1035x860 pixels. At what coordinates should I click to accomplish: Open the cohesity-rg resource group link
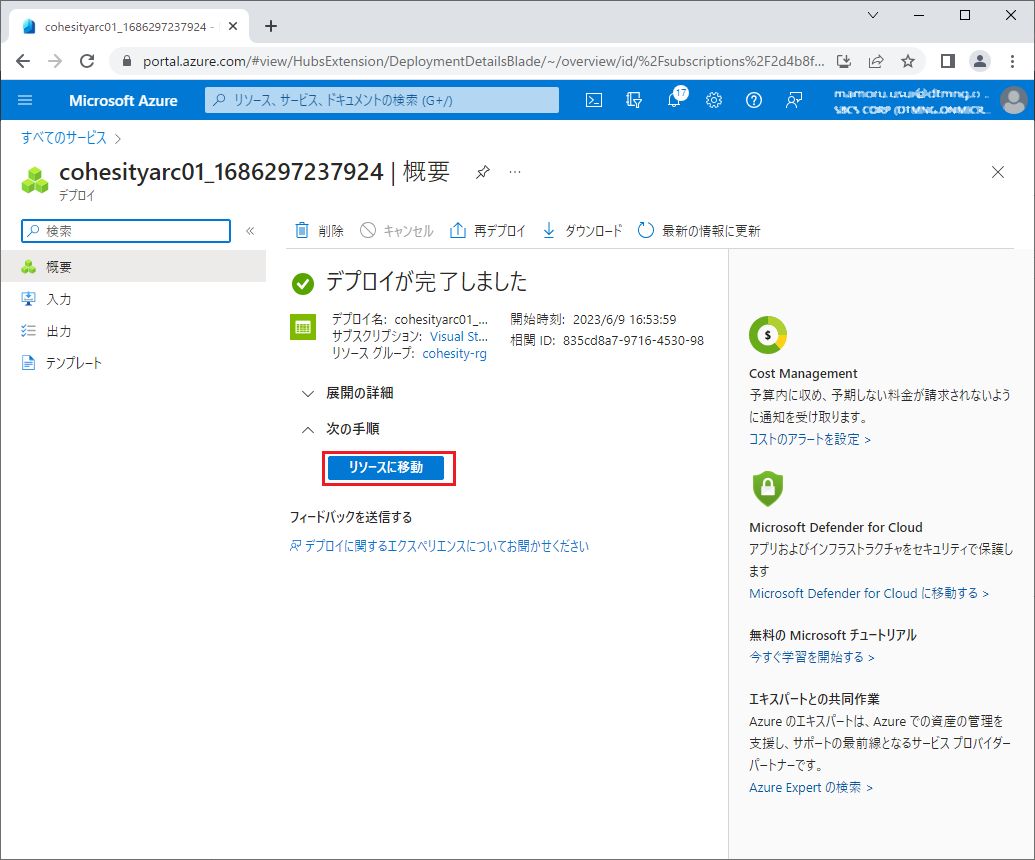point(454,354)
